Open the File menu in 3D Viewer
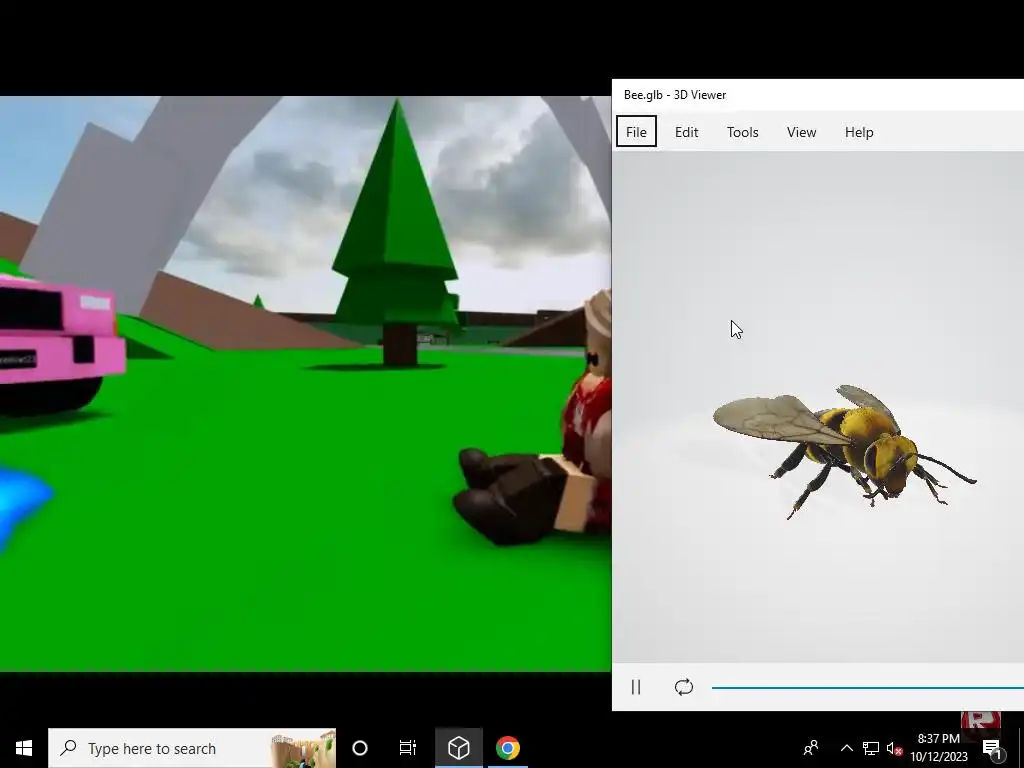Viewport: 1024px width, 768px height. pos(636,132)
